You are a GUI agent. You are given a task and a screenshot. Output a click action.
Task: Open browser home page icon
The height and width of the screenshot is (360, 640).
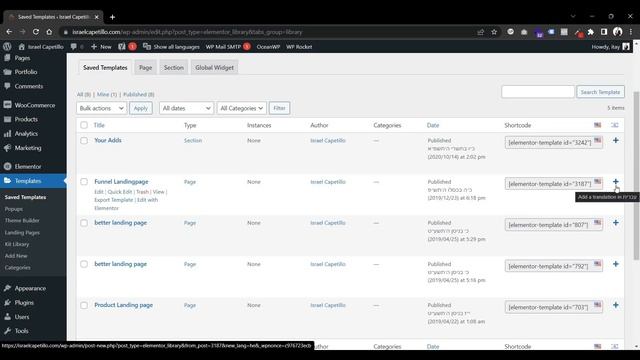tap(49, 32)
